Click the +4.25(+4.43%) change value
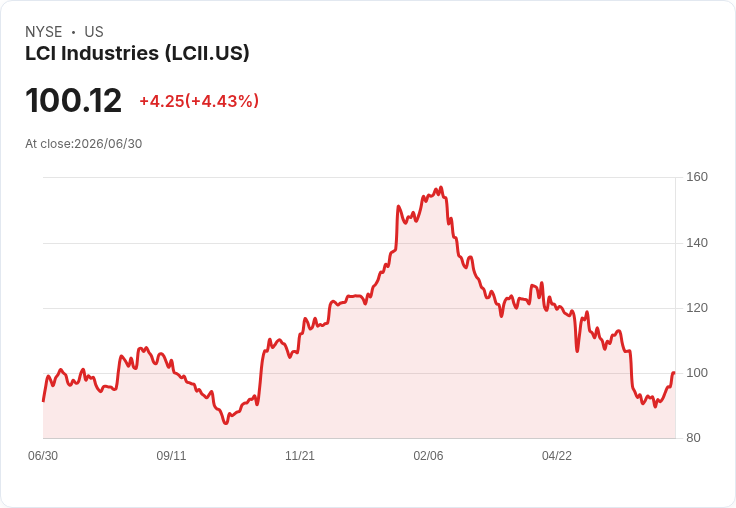736x508 pixels. (x=199, y=101)
